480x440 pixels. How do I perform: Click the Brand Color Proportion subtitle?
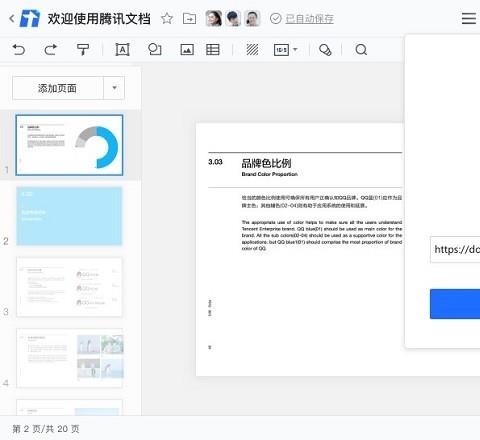pos(270,174)
